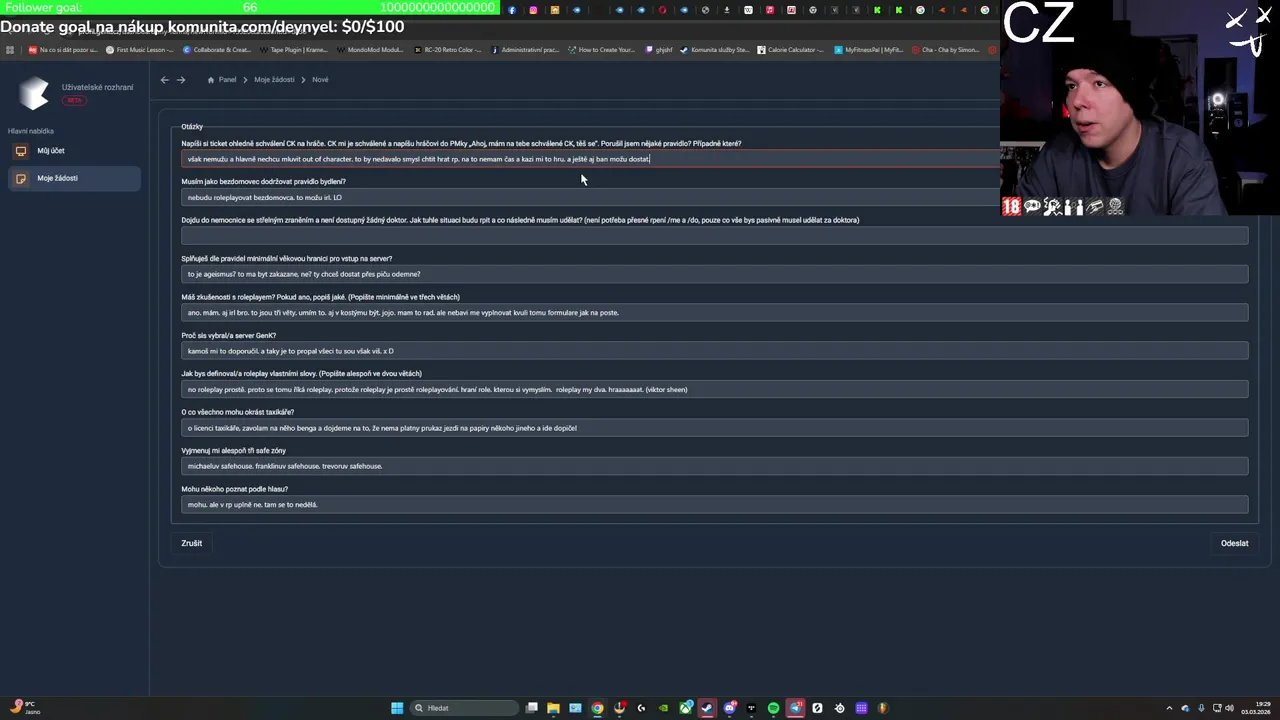
Task: Open the taskbar clock and date
Action: (1255, 708)
